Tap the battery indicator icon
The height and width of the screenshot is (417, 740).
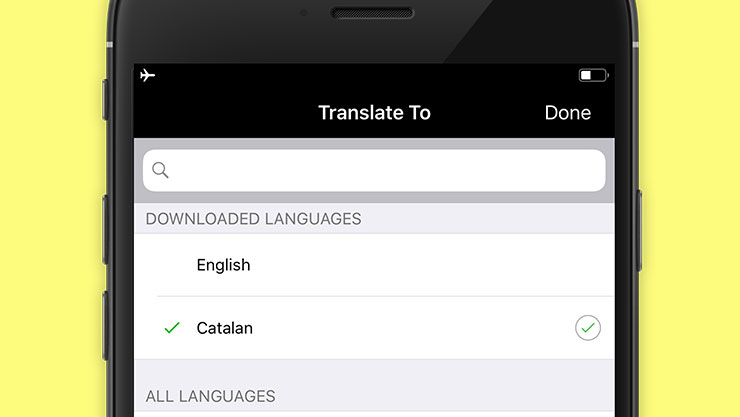point(593,75)
